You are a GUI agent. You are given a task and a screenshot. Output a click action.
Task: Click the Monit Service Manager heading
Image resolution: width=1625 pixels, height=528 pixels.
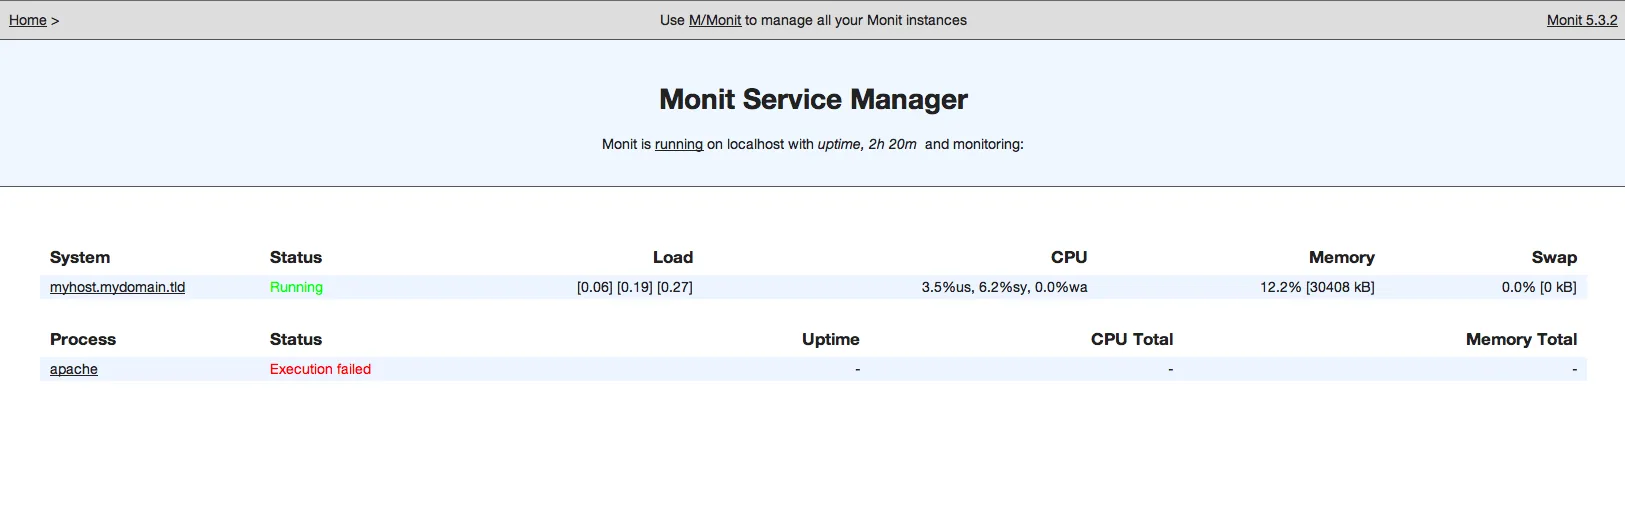pyautogui.click(x=813, y=99)
